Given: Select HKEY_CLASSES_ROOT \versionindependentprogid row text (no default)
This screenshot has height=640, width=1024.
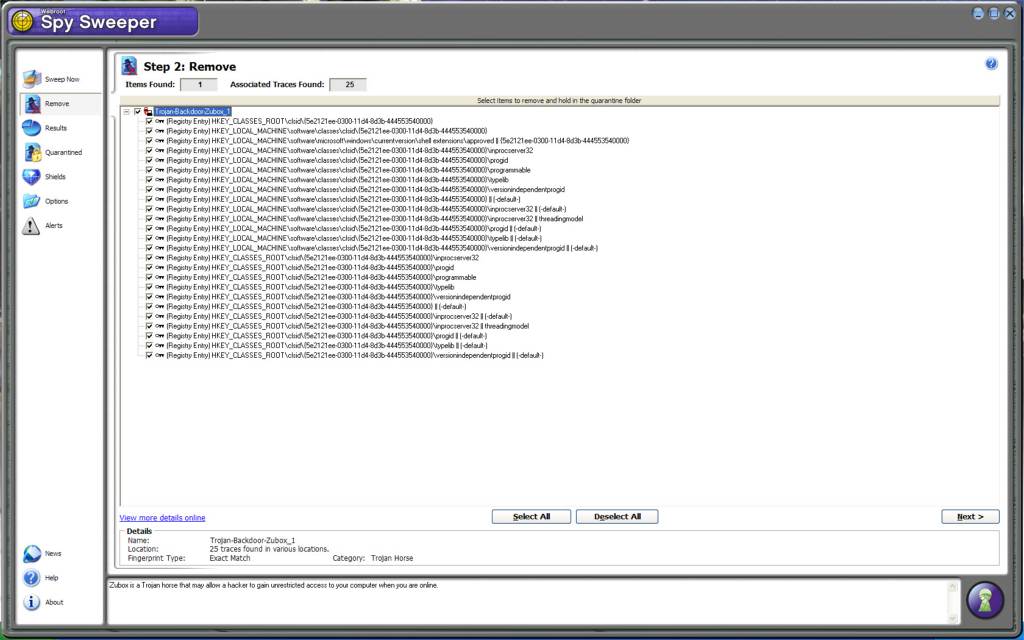Looking at the screenshot, I should tap(338, 297).
